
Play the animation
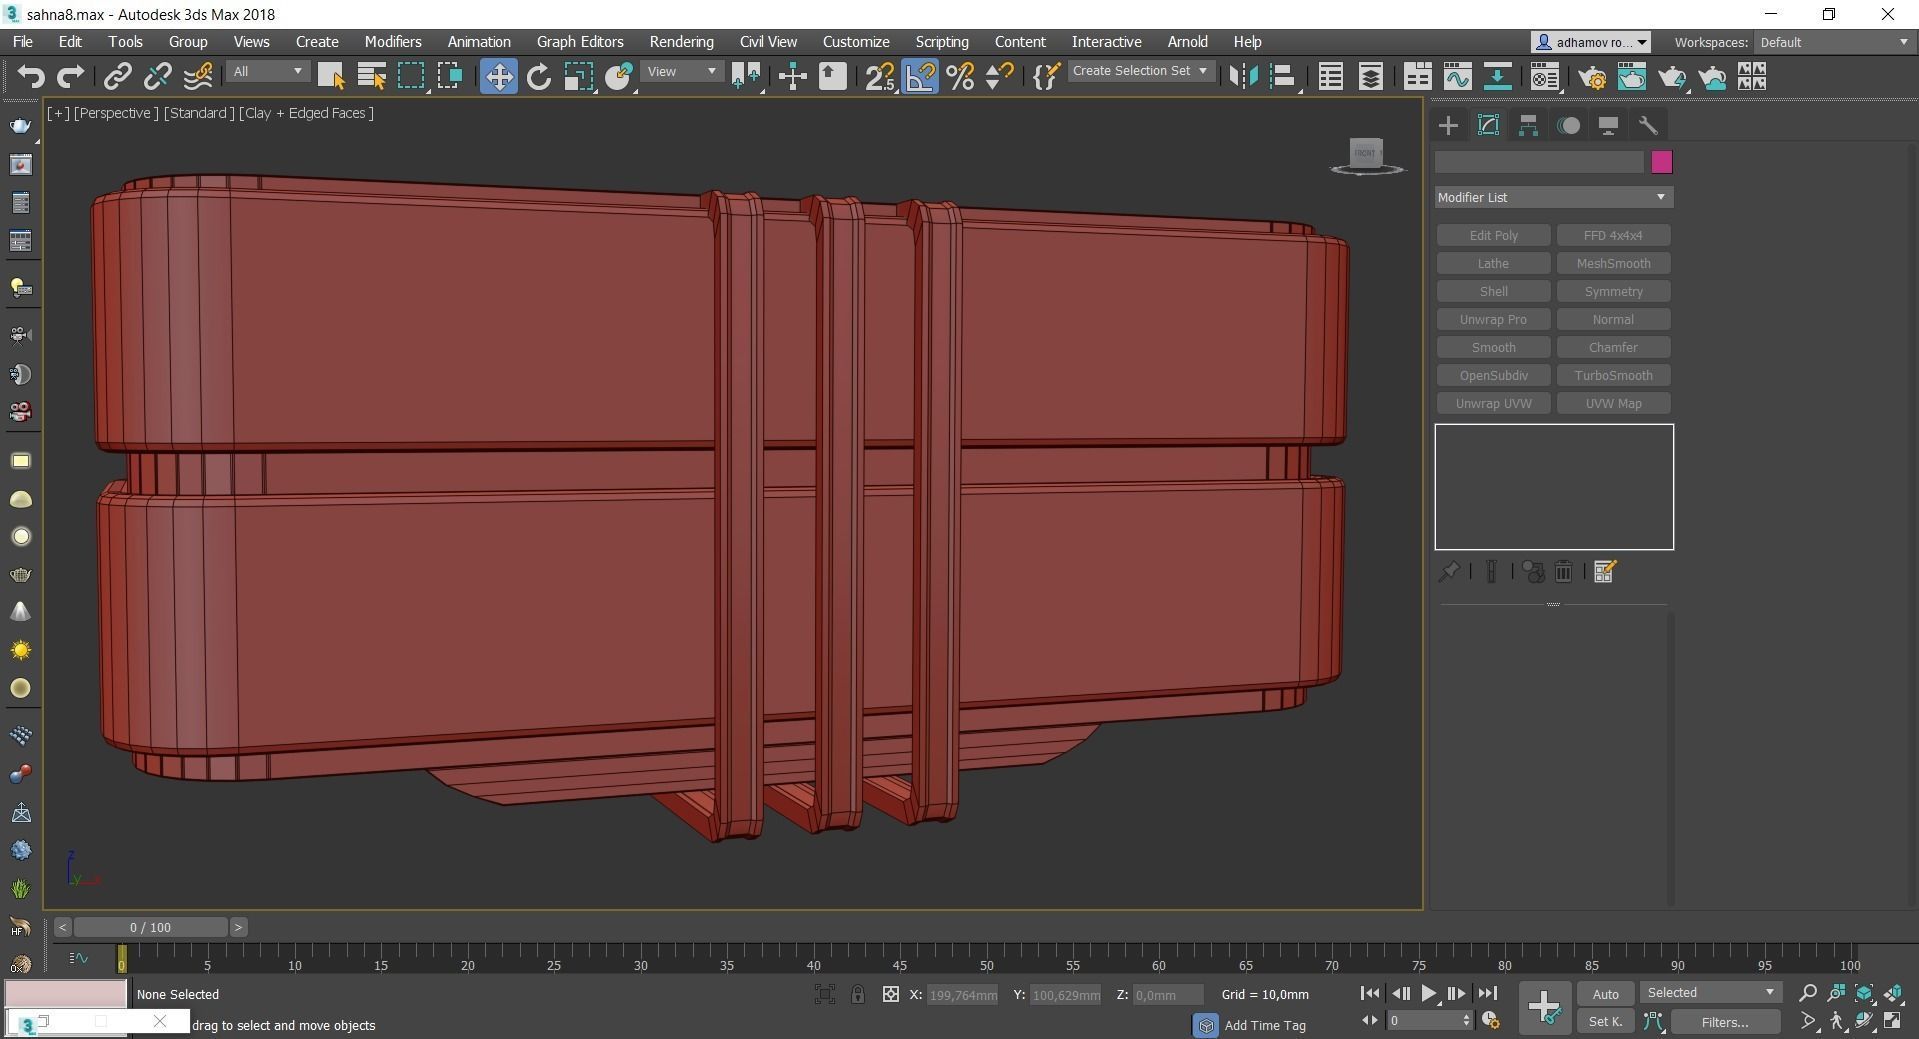[1428, 993]
